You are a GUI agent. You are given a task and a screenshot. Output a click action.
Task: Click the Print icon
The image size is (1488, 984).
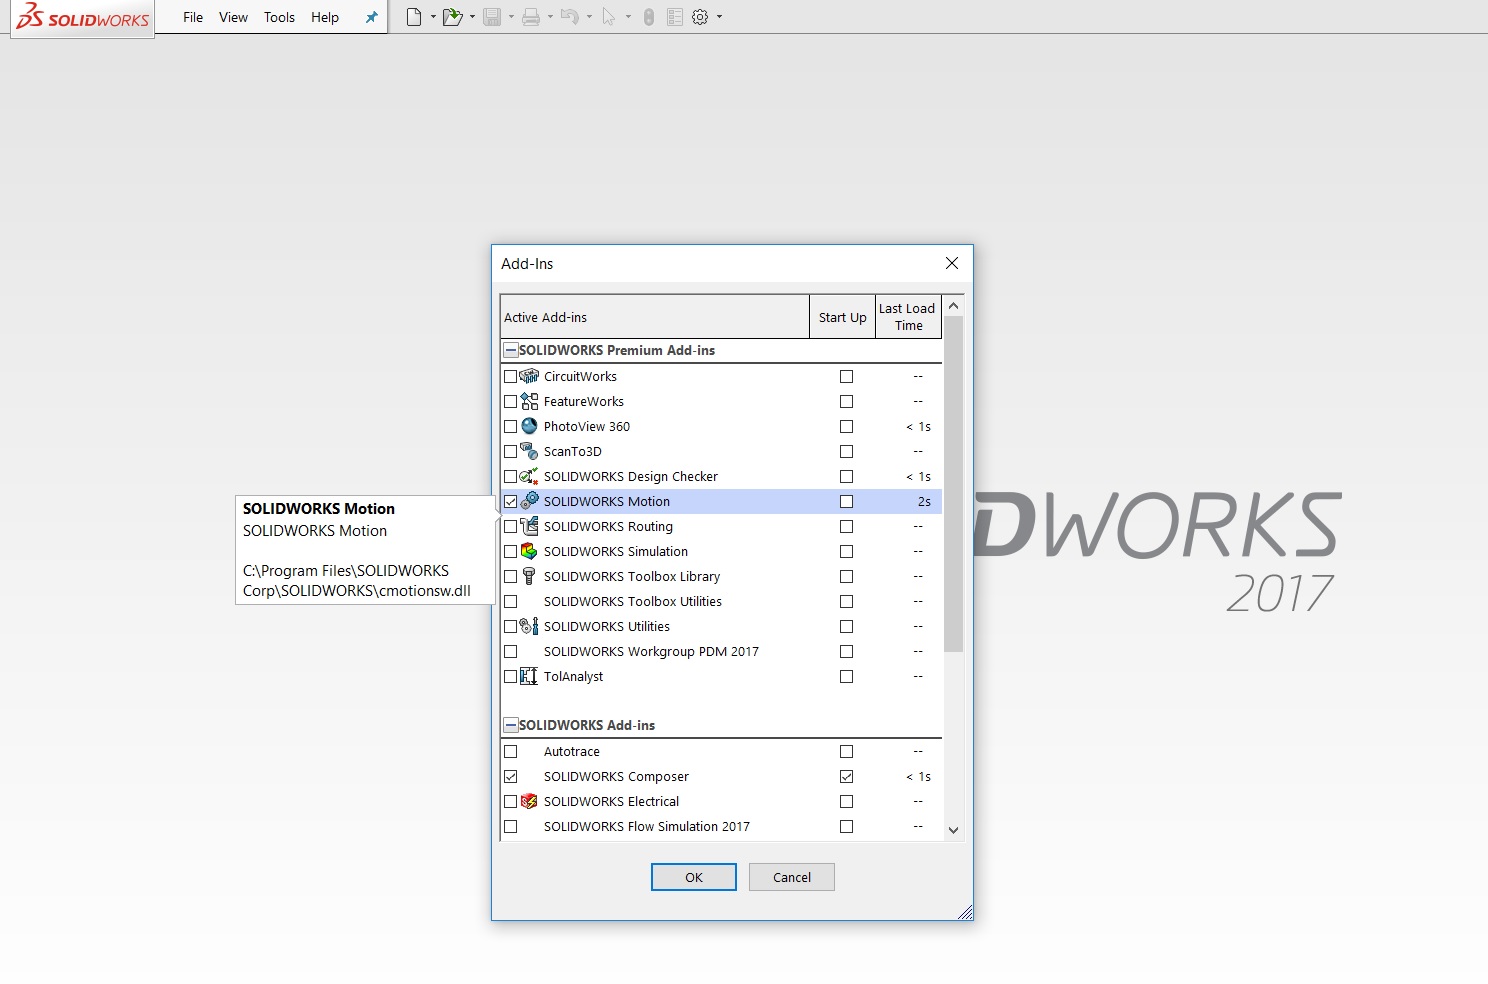(531, 17)
